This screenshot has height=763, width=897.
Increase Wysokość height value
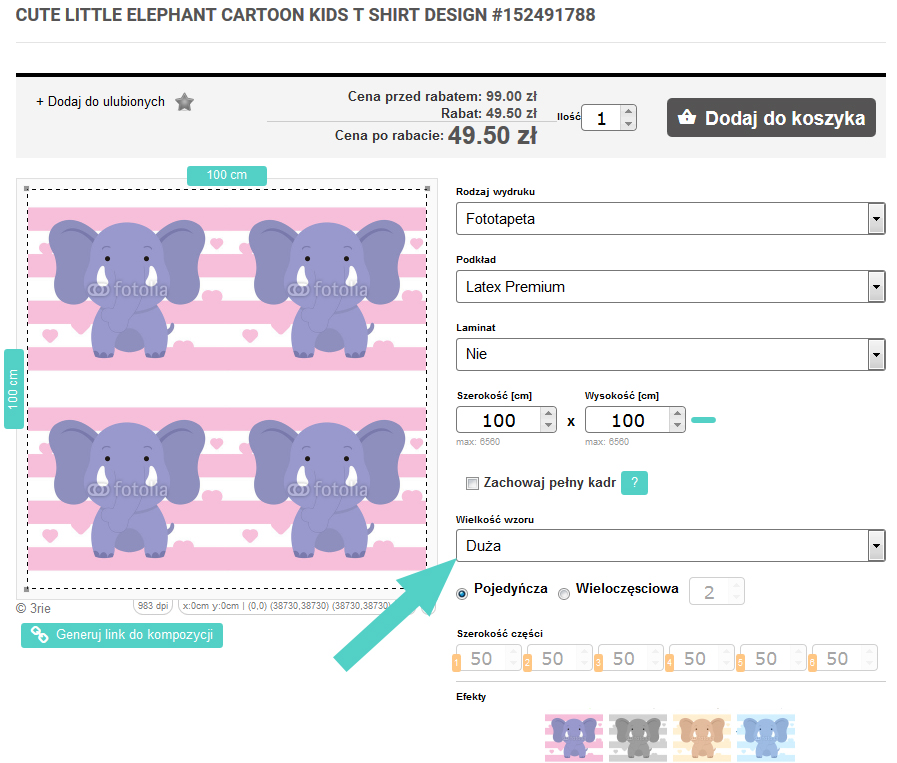point(678,414)
